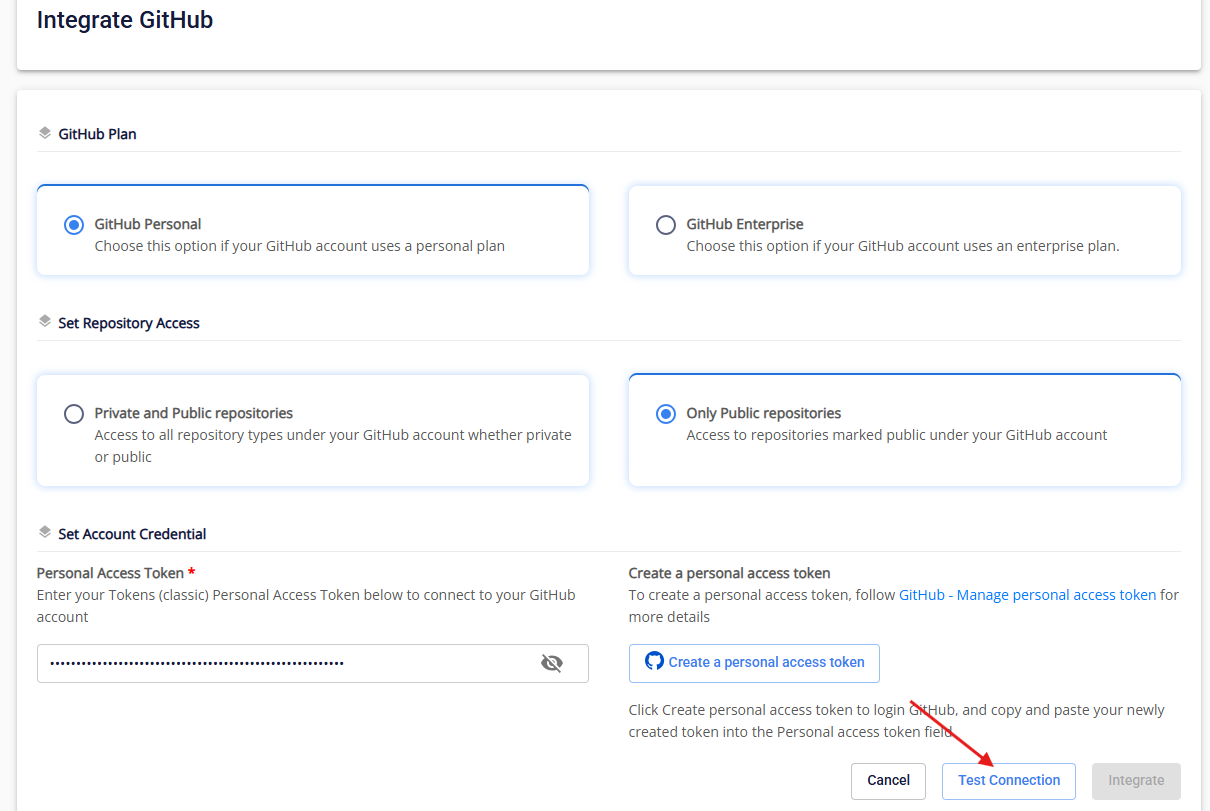The image size is (1210, 811).
Task: Choose the GitHub Enterprise radio option
Action: pos(666,225)
